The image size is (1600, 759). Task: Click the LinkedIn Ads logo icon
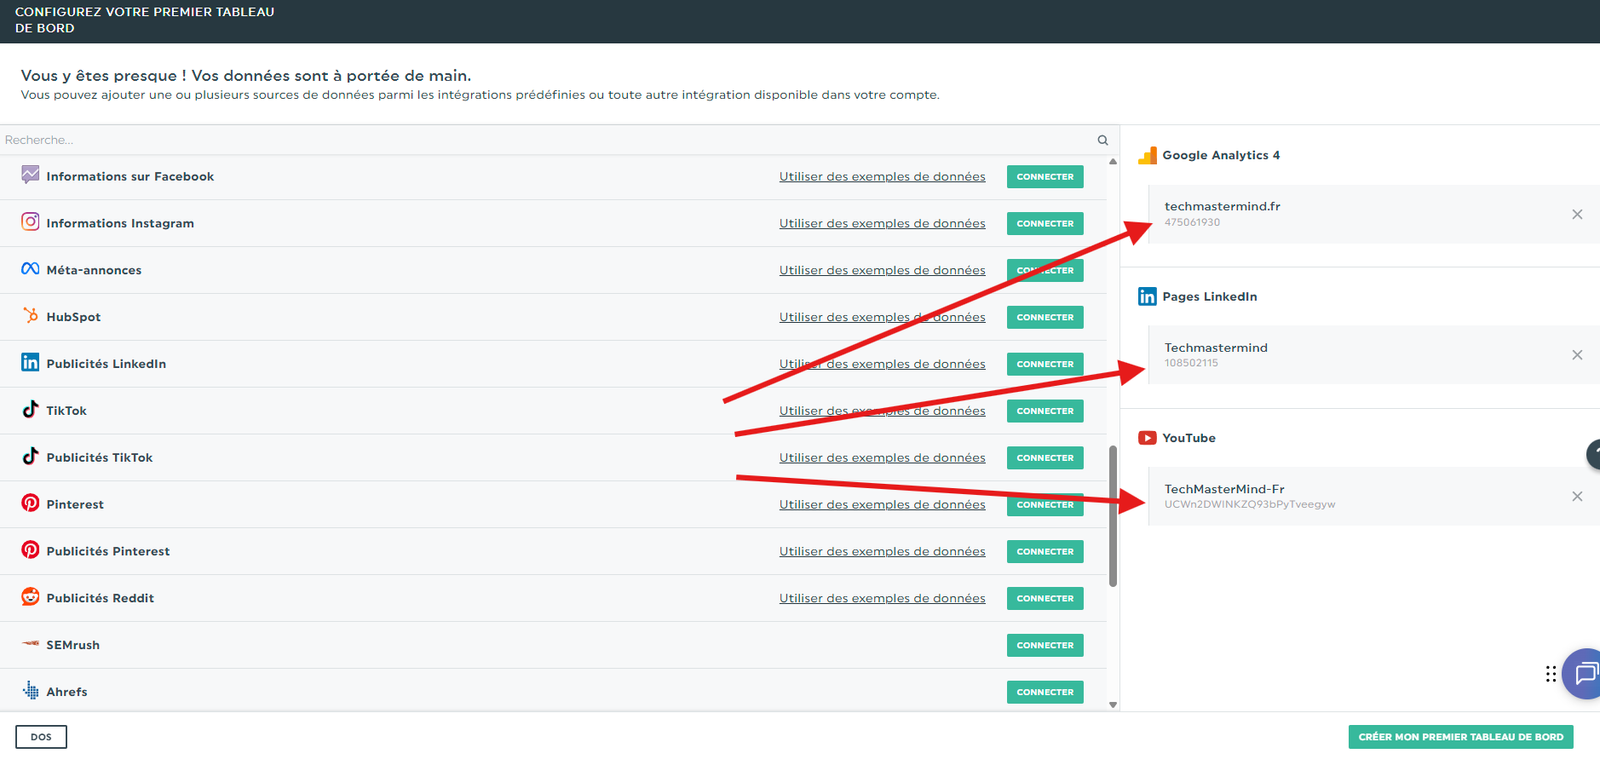[30, 362]
